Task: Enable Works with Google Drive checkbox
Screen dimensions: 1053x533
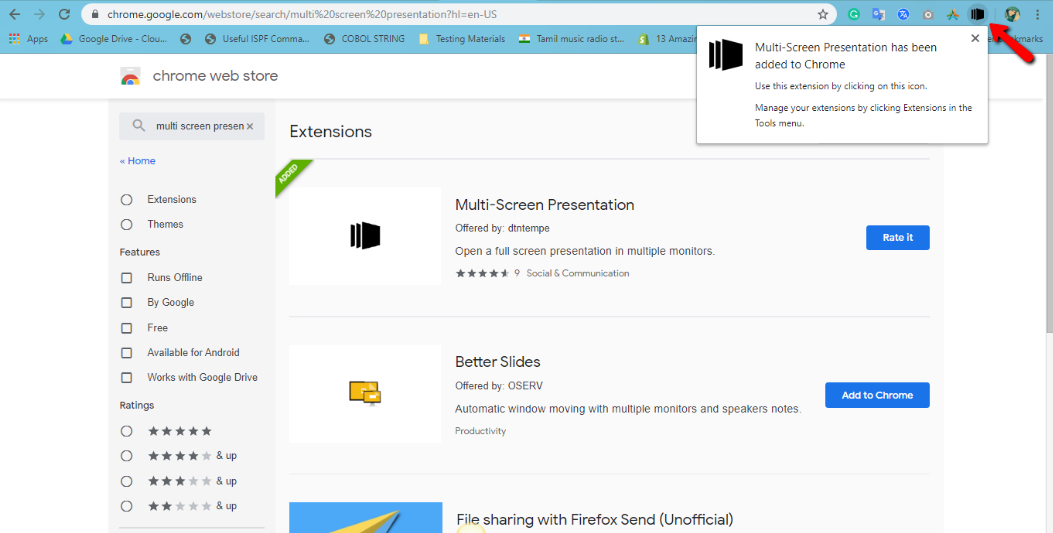Action: pos(126,377)
